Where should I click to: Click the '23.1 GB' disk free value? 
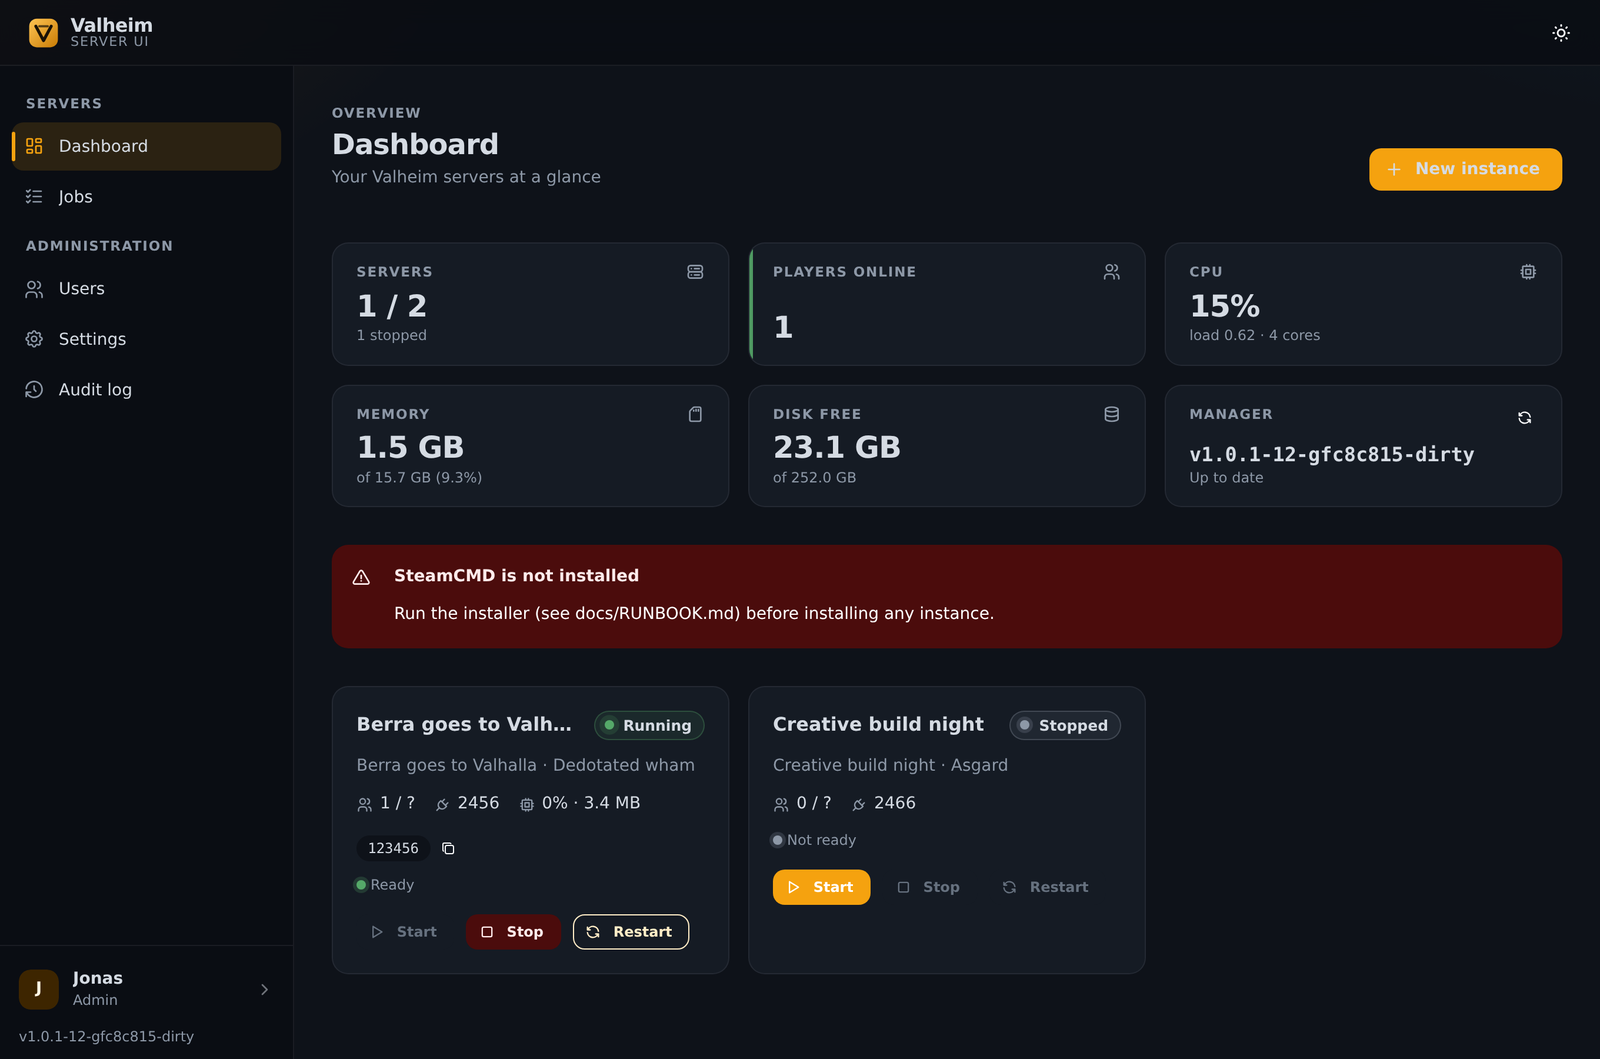(x=837, y=447)
